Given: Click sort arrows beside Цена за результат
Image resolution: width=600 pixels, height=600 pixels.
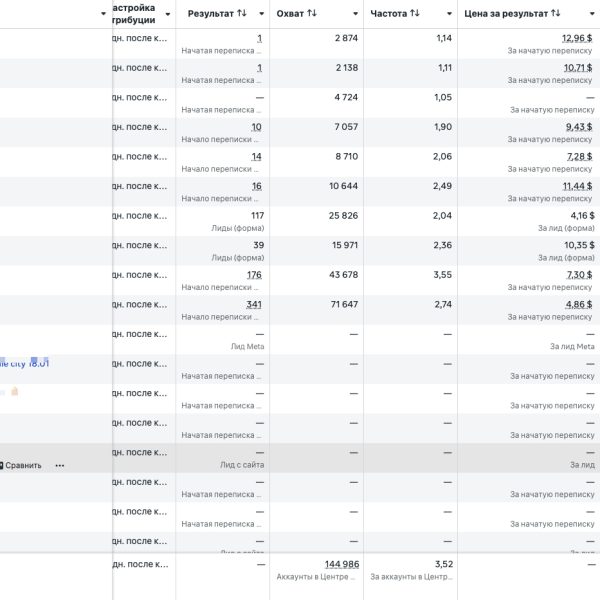Looking at the screenshot, I should (x=555, y=14).
